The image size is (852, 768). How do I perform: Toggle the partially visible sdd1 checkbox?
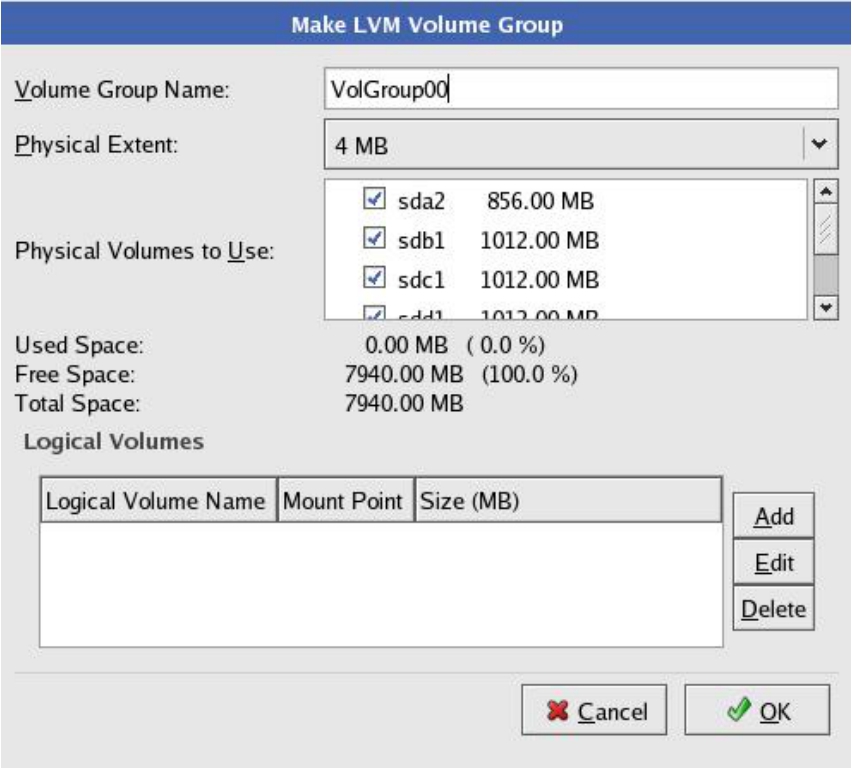[x=372, y=312]
